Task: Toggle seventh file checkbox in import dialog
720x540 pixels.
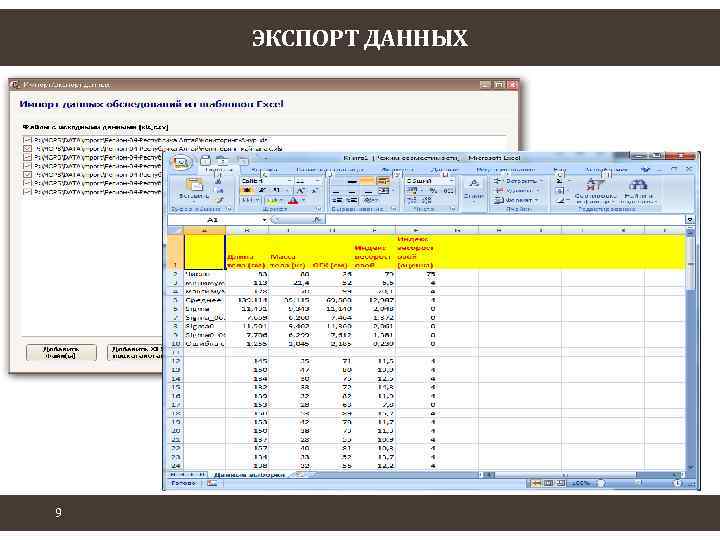Action: click(x=27, y=191)
